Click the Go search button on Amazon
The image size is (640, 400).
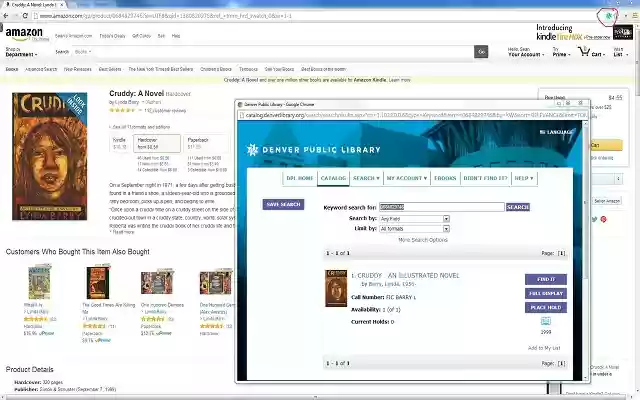click(x=481, y=52)
